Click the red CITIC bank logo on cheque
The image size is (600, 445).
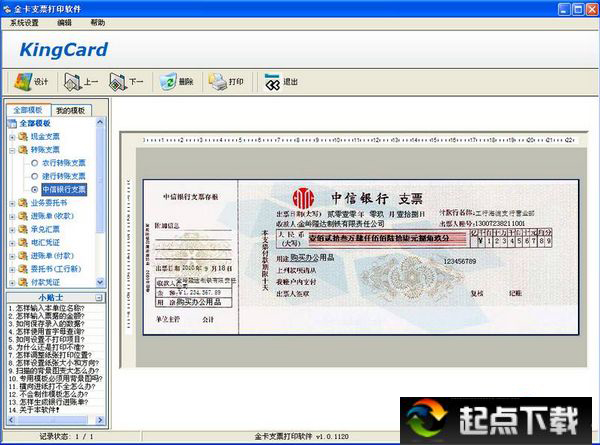[x=303, y=198]
